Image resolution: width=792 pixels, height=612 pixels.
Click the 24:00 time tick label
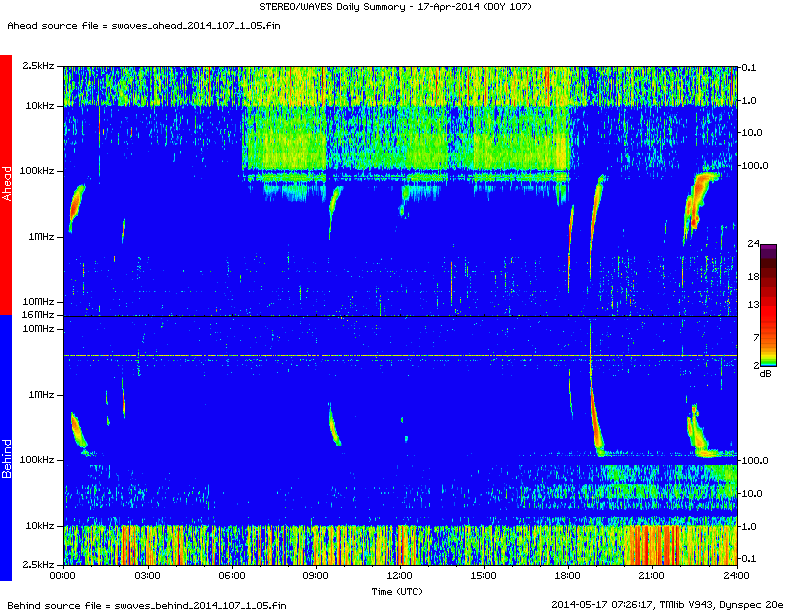(737, 576)
